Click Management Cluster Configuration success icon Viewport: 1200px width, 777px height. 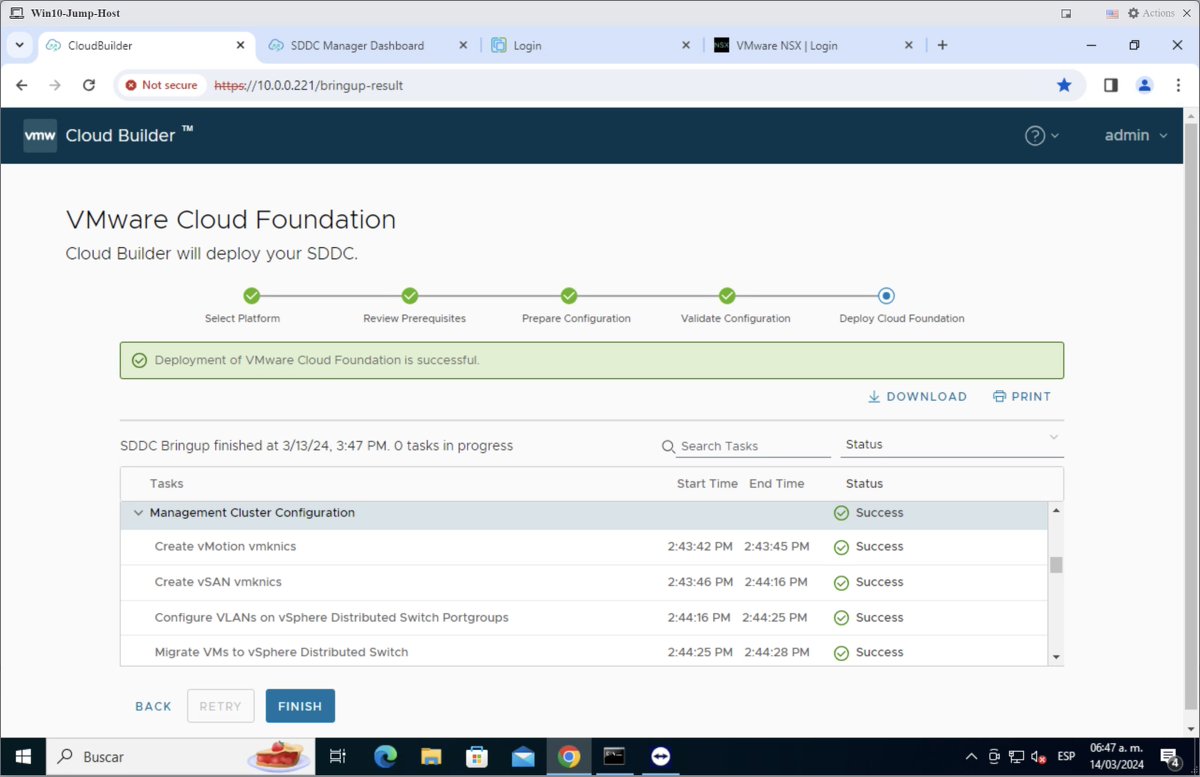pos(841,513)
